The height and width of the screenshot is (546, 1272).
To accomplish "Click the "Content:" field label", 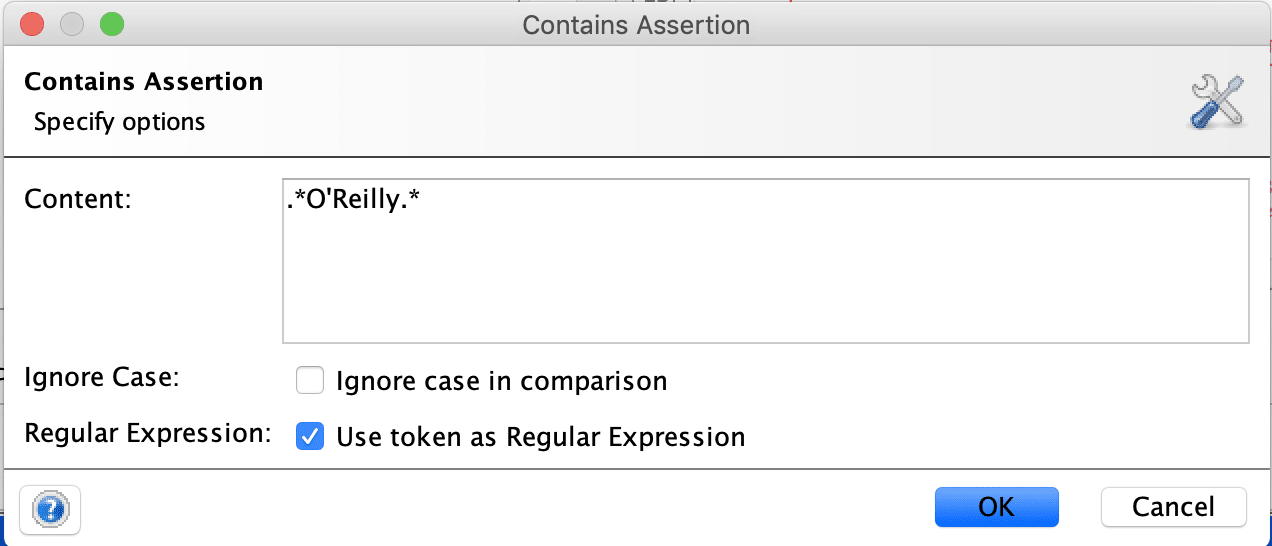I will (78, 198).
